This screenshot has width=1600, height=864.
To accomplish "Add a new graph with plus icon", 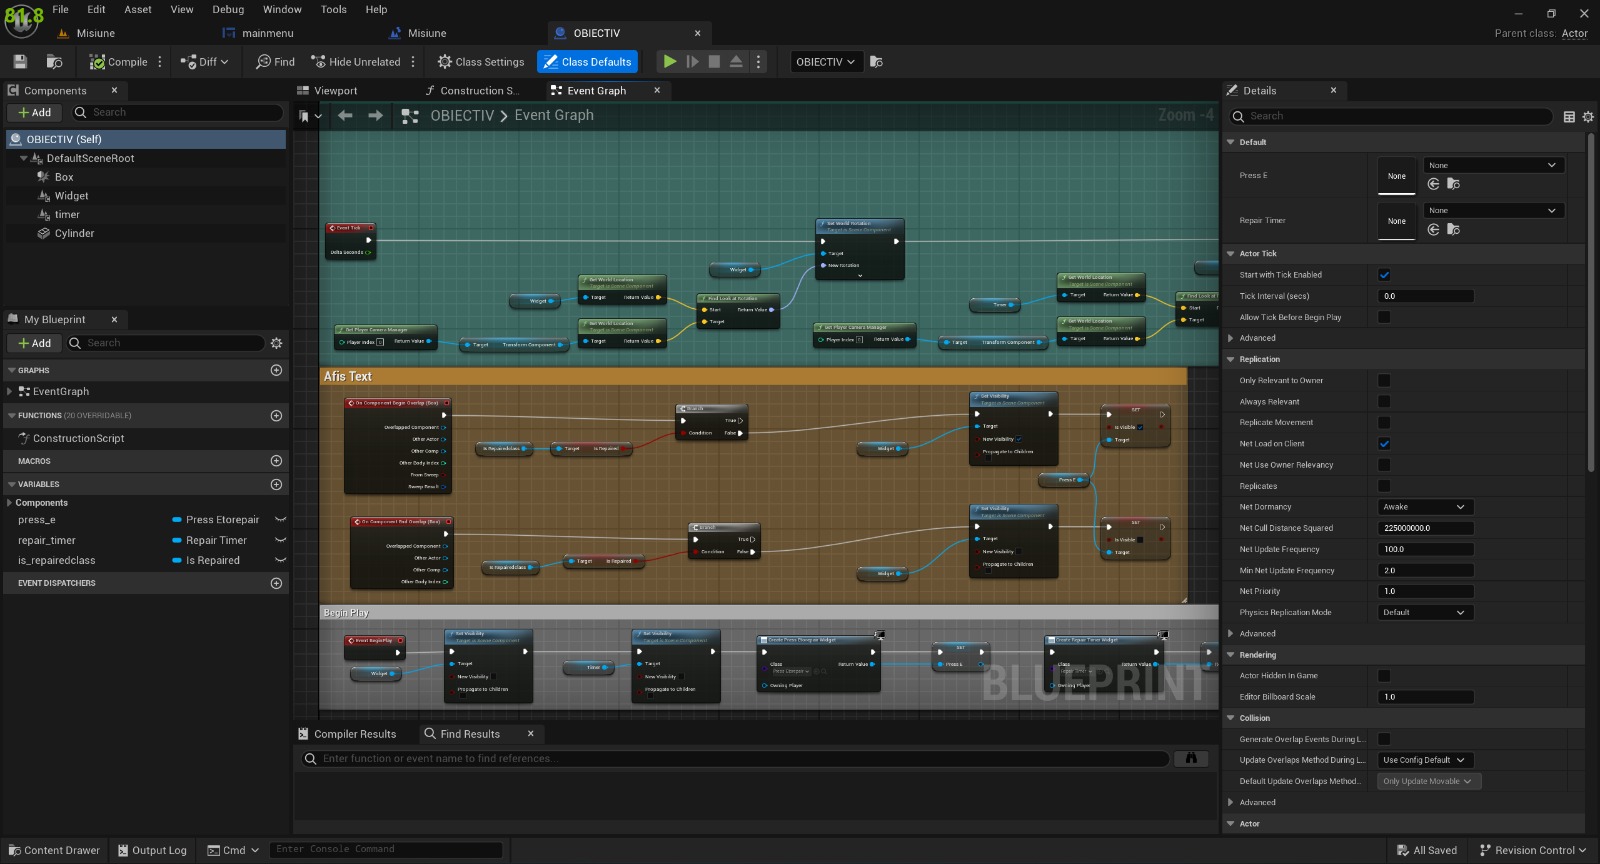I will point(276,370).
